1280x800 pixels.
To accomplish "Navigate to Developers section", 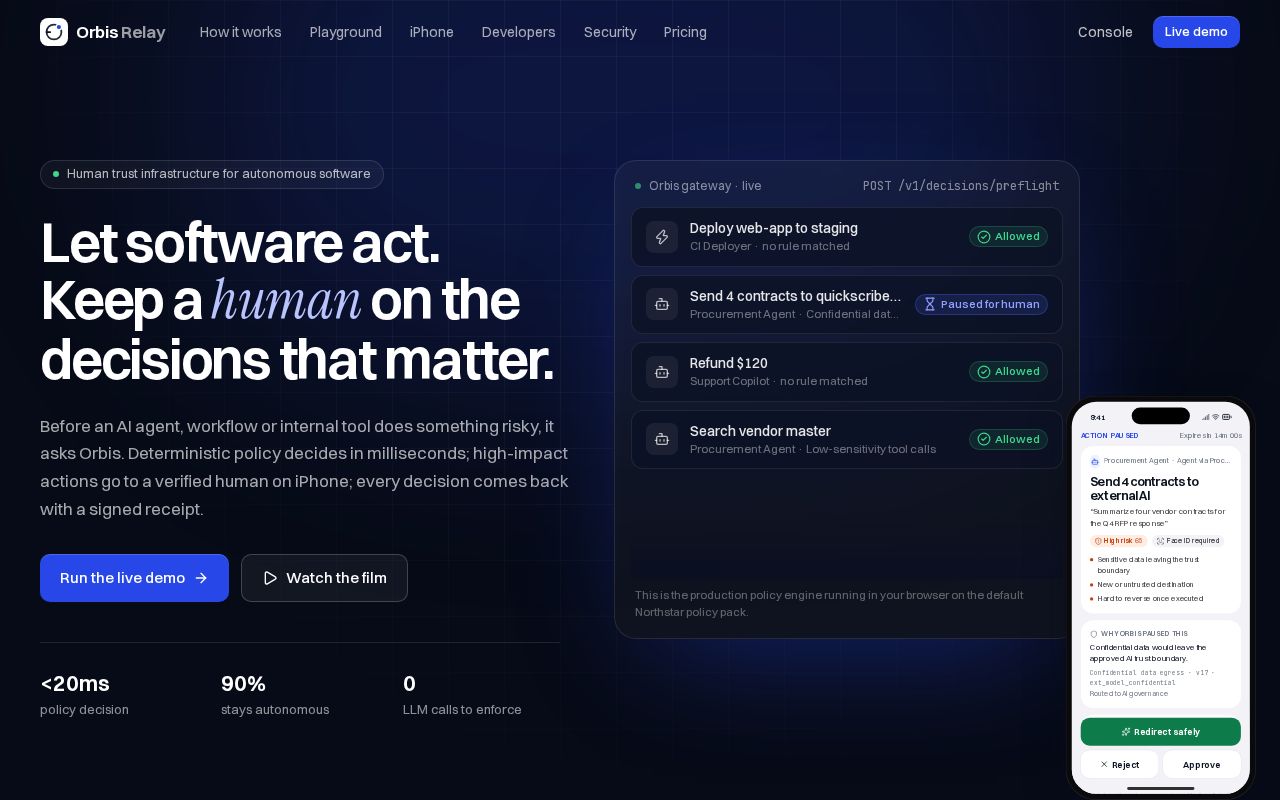I will (x=519, y=32).
